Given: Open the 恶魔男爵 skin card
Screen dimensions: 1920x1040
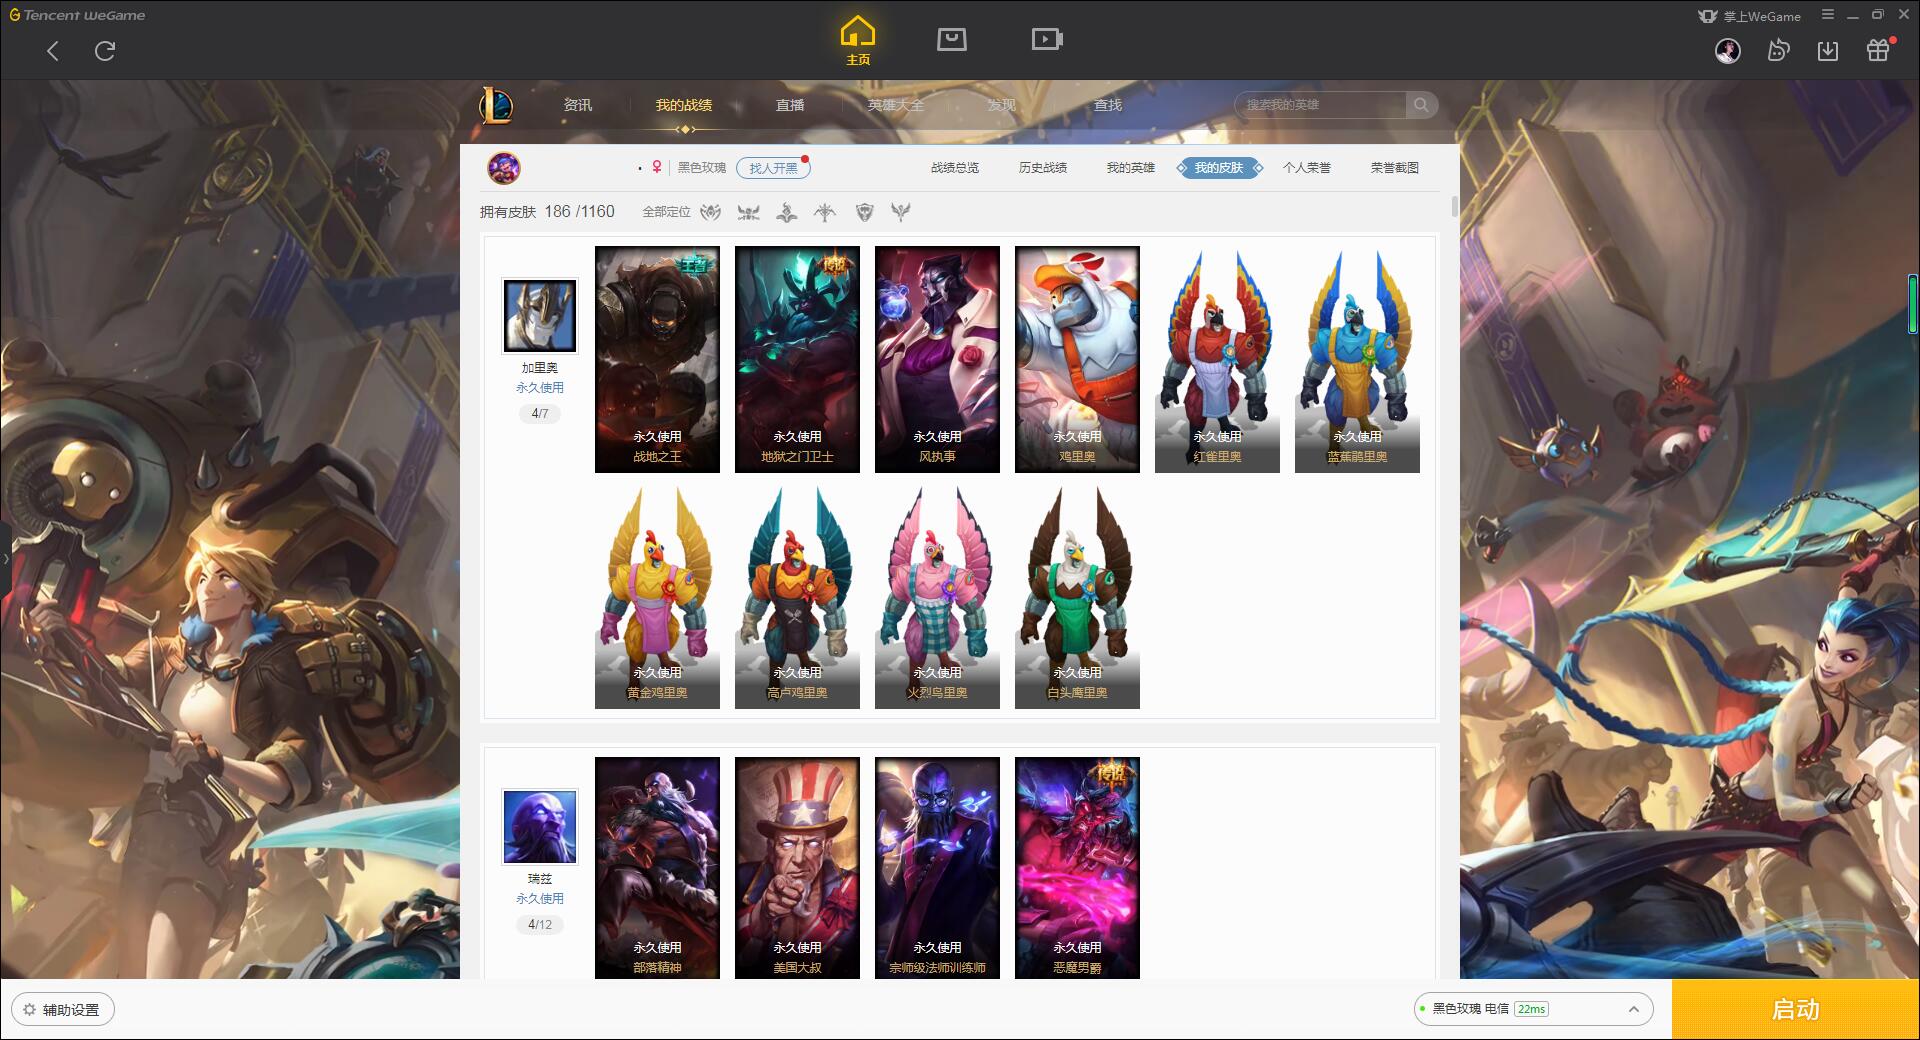Looking at the screenshot, I should click(1077, 867).
